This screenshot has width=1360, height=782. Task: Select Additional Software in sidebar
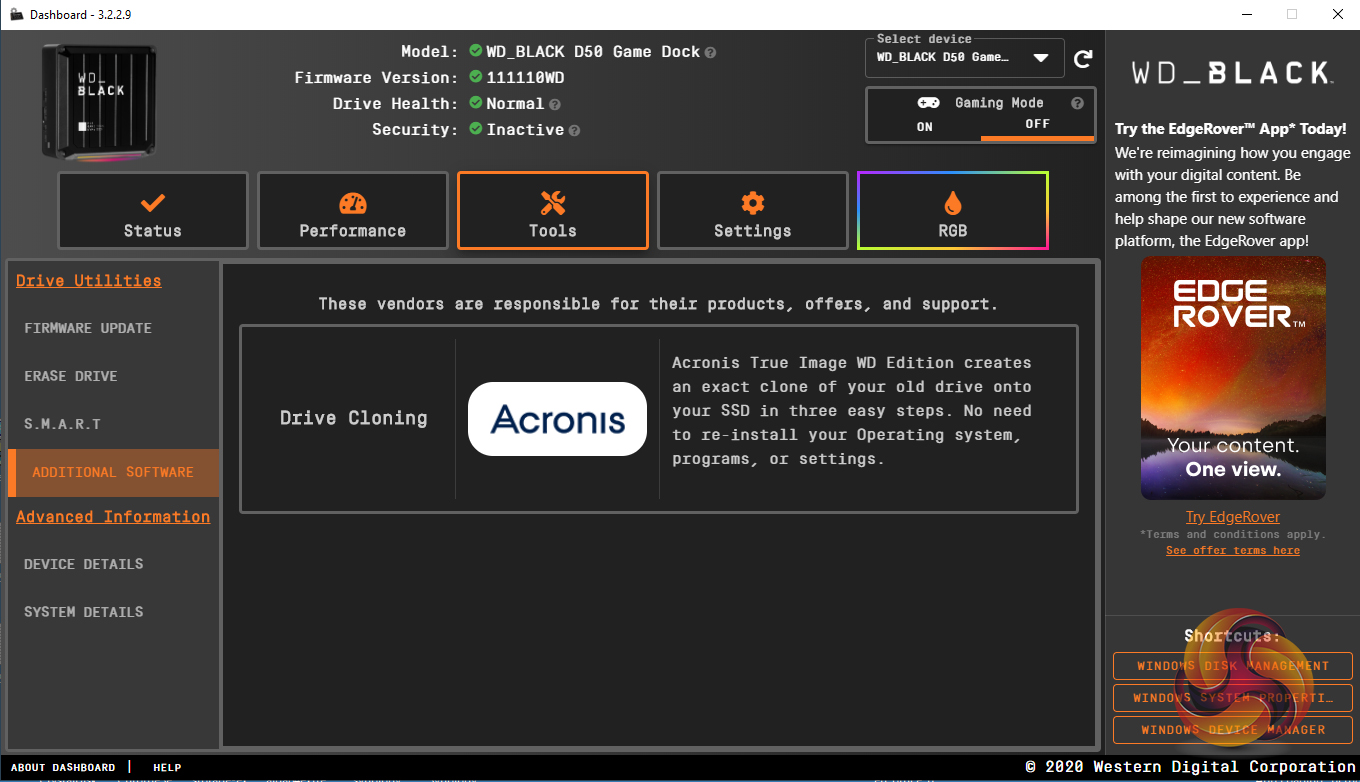click(113, 472)
